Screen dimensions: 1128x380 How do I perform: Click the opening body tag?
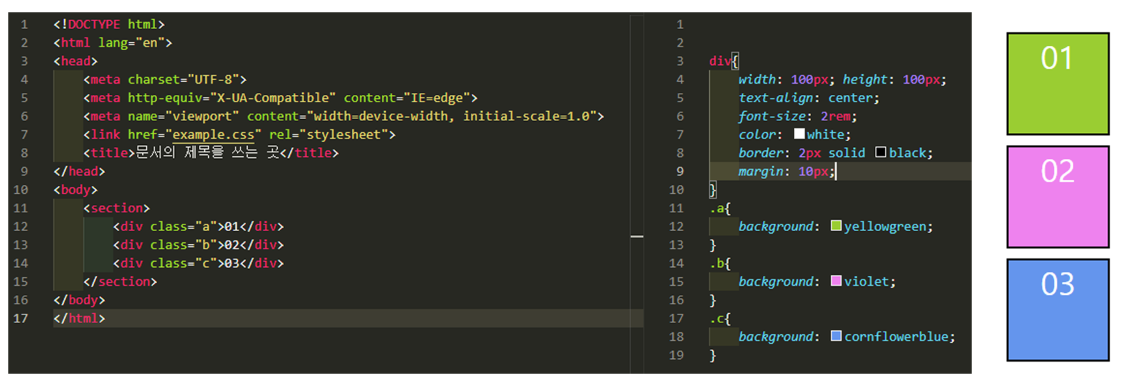pyautogui.click(x=76, y=189)
